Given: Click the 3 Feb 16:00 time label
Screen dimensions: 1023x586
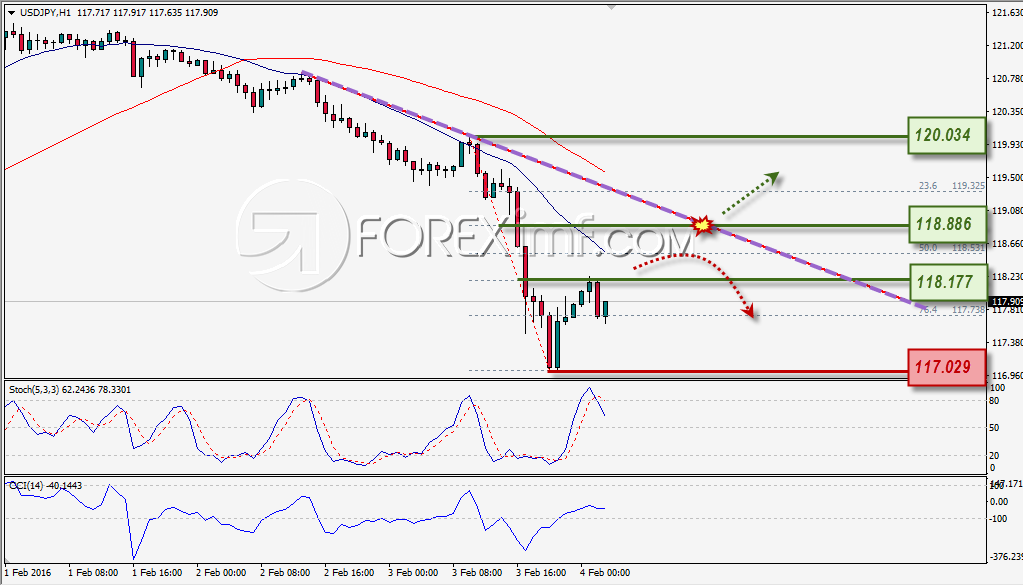Looking at the screenshot, I should tap(541, 573).
